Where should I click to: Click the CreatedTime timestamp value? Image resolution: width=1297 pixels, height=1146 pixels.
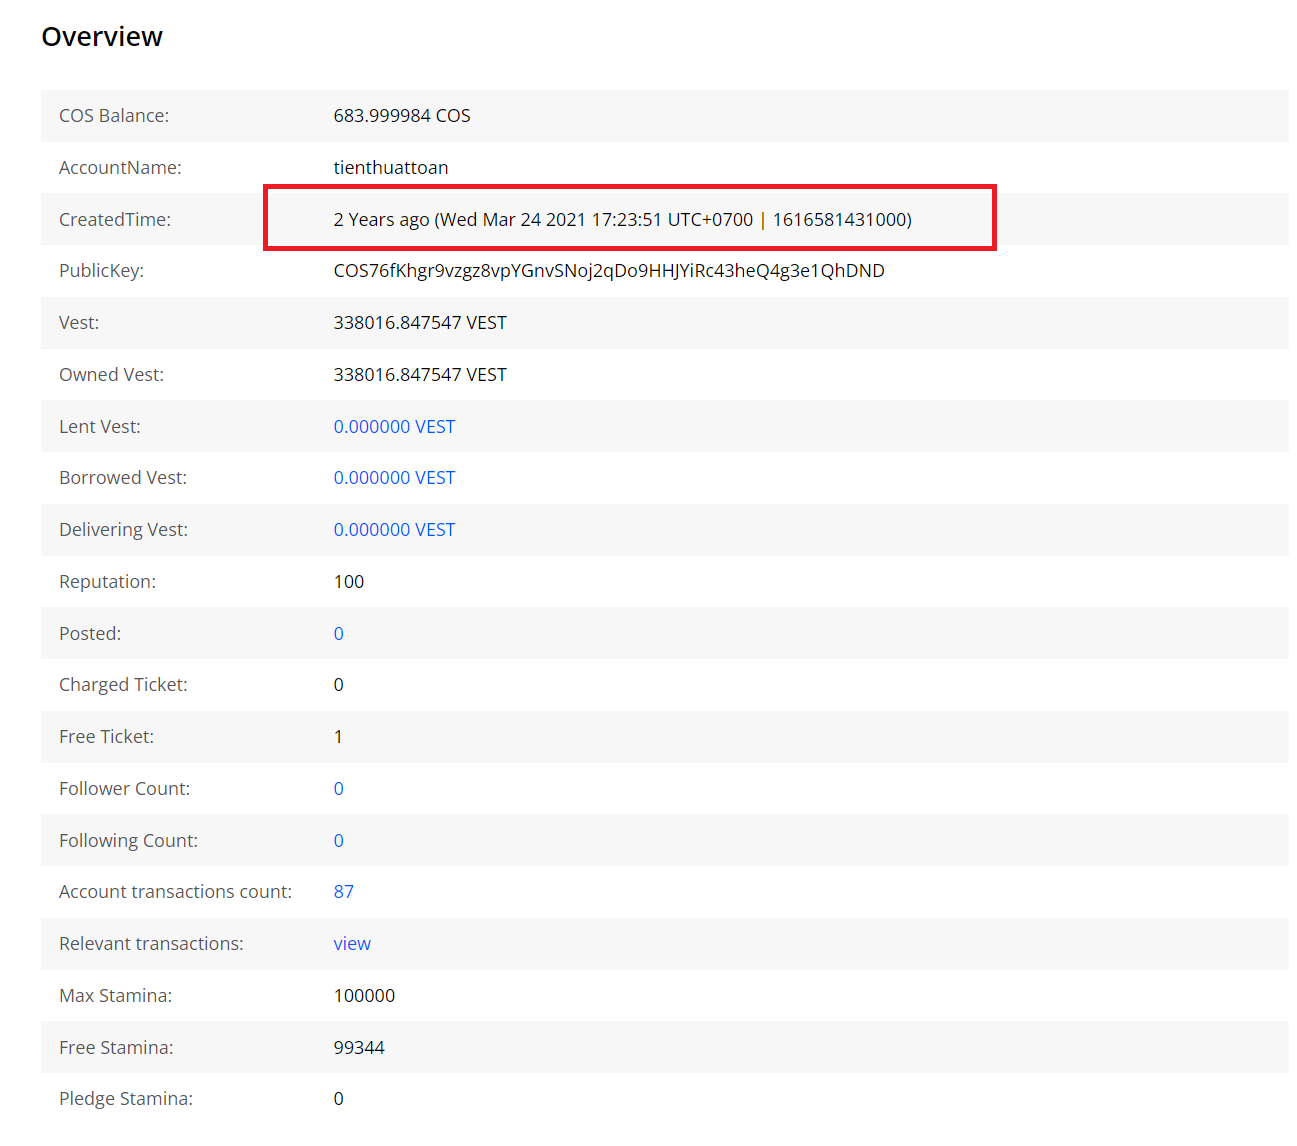pyautogui.click(x=622, y=220)
